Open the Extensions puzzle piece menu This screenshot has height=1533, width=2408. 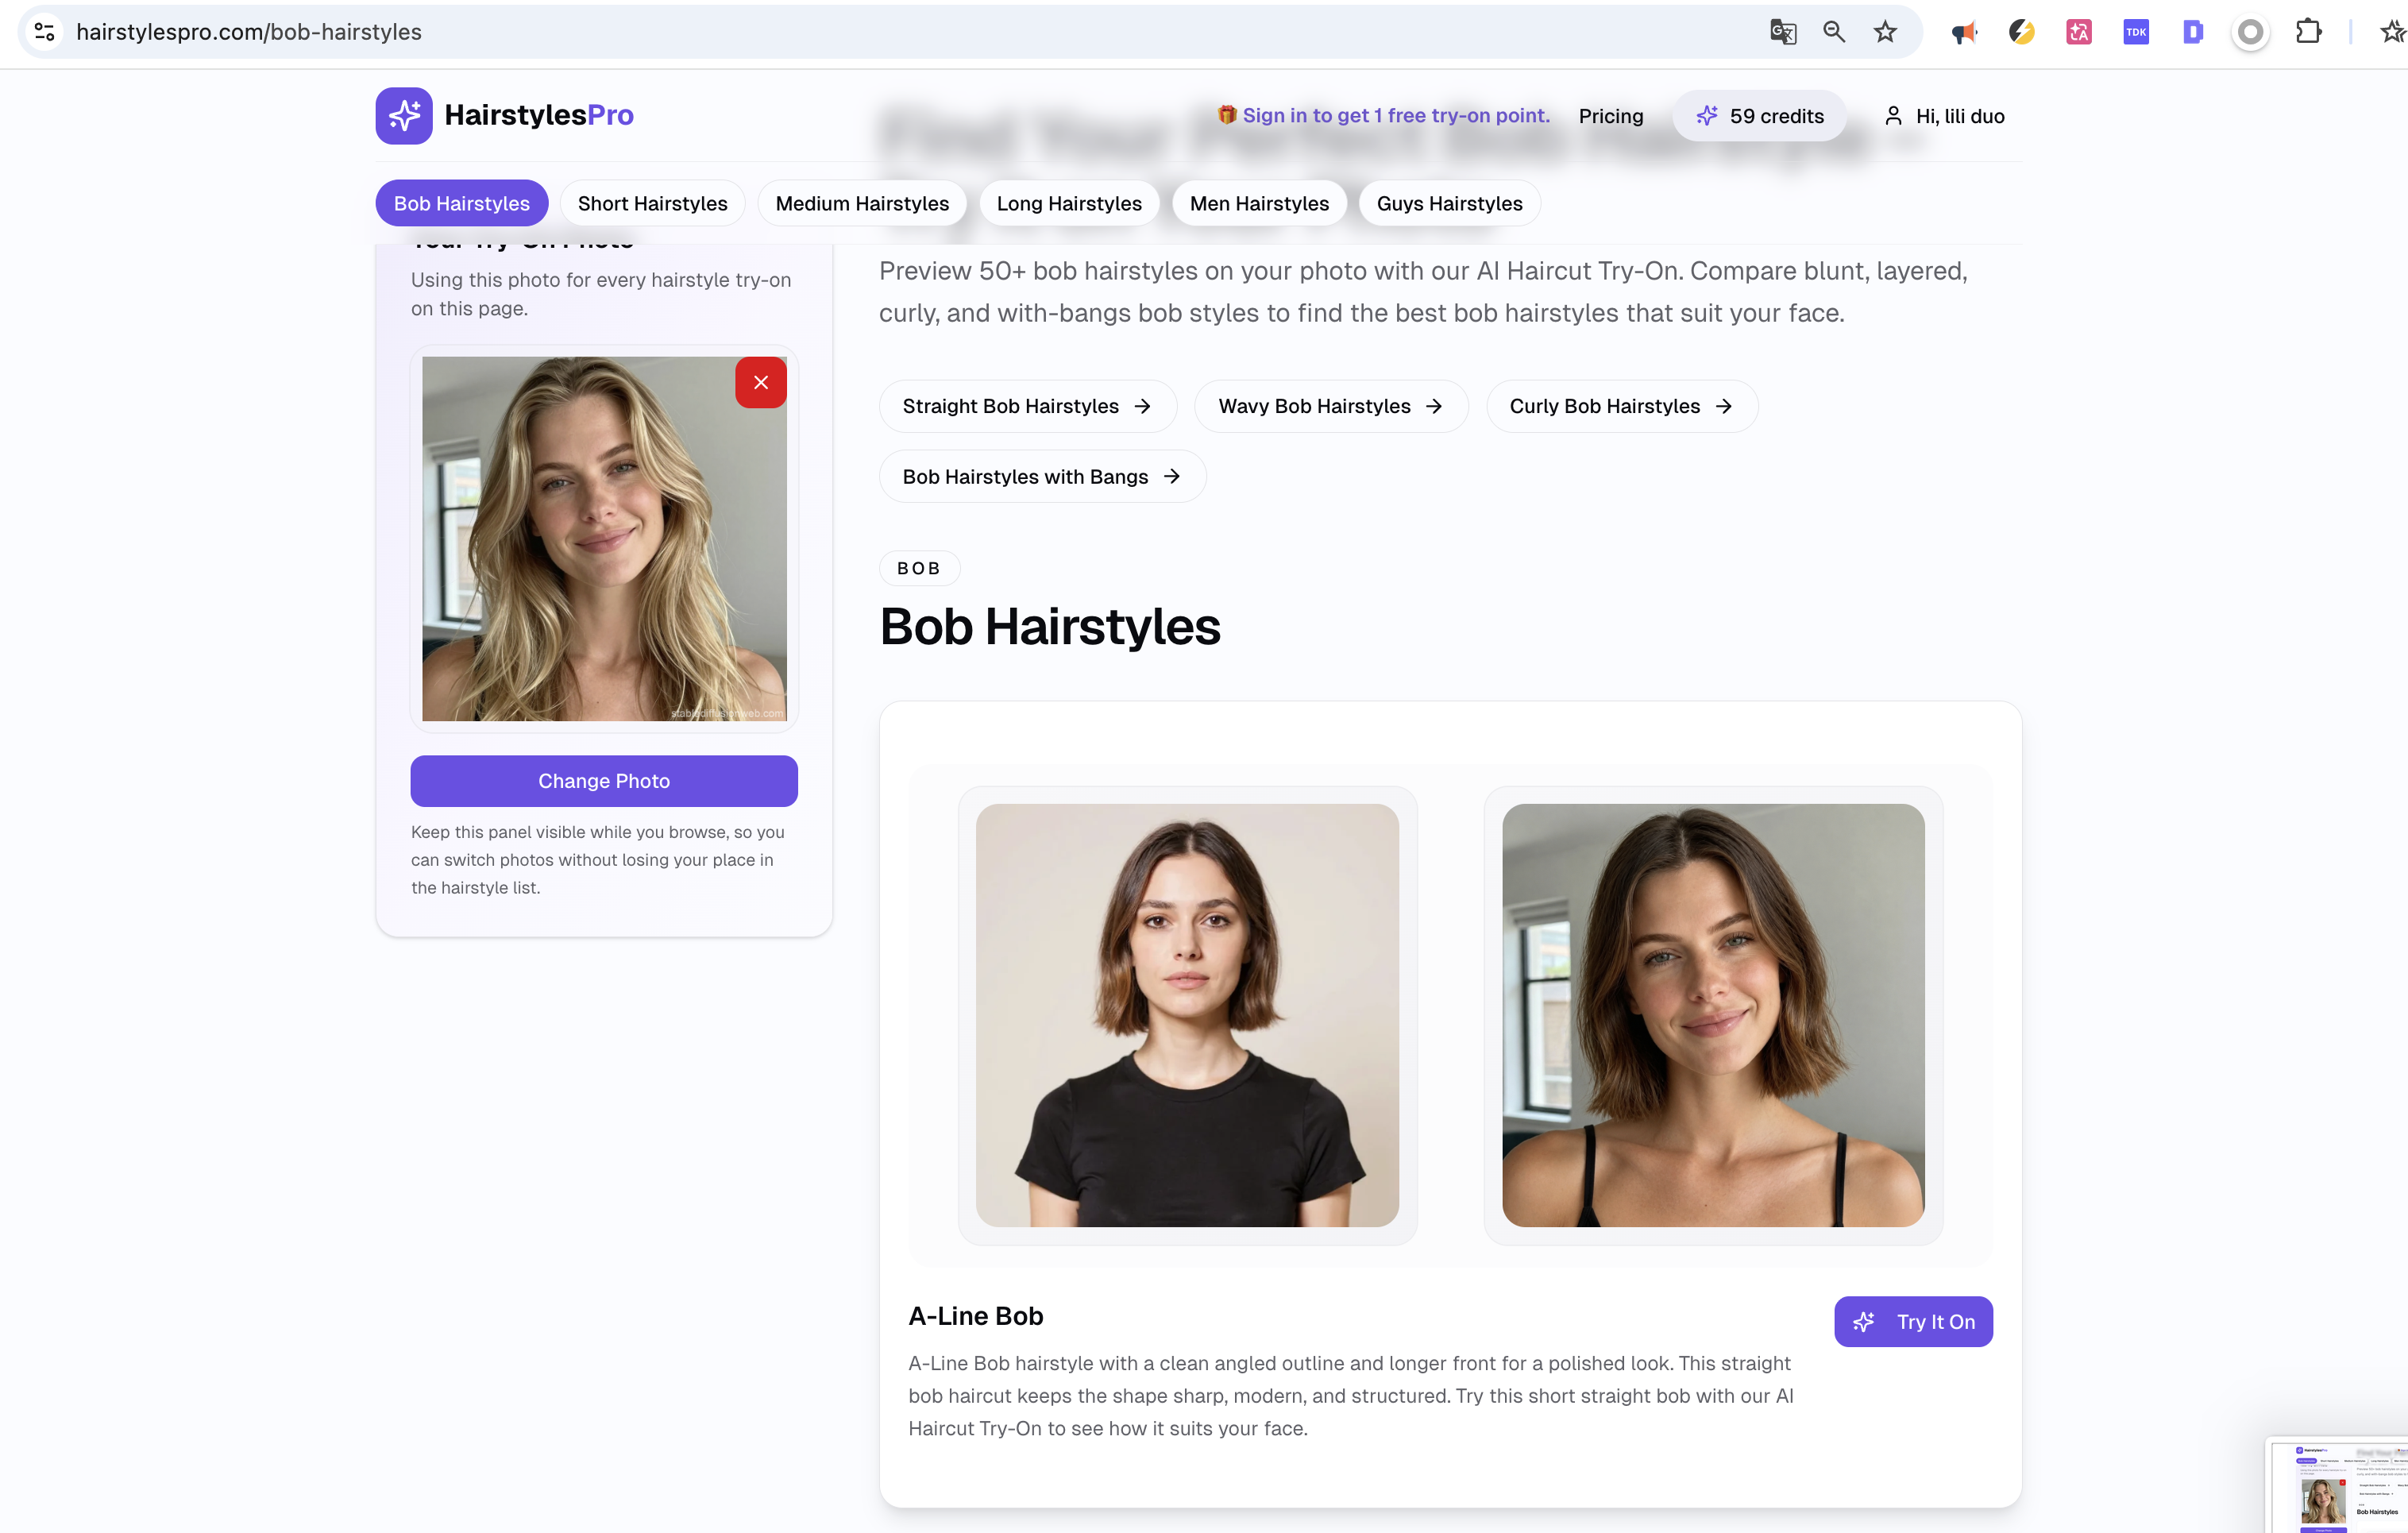(2308, 32)
